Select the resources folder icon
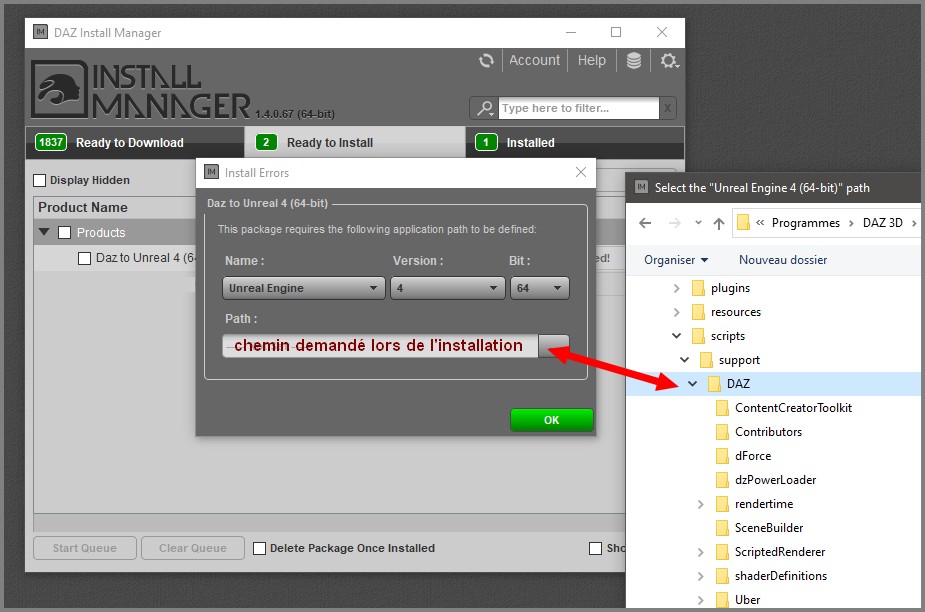This screenshot has height=612, width=925. (698, 312)
